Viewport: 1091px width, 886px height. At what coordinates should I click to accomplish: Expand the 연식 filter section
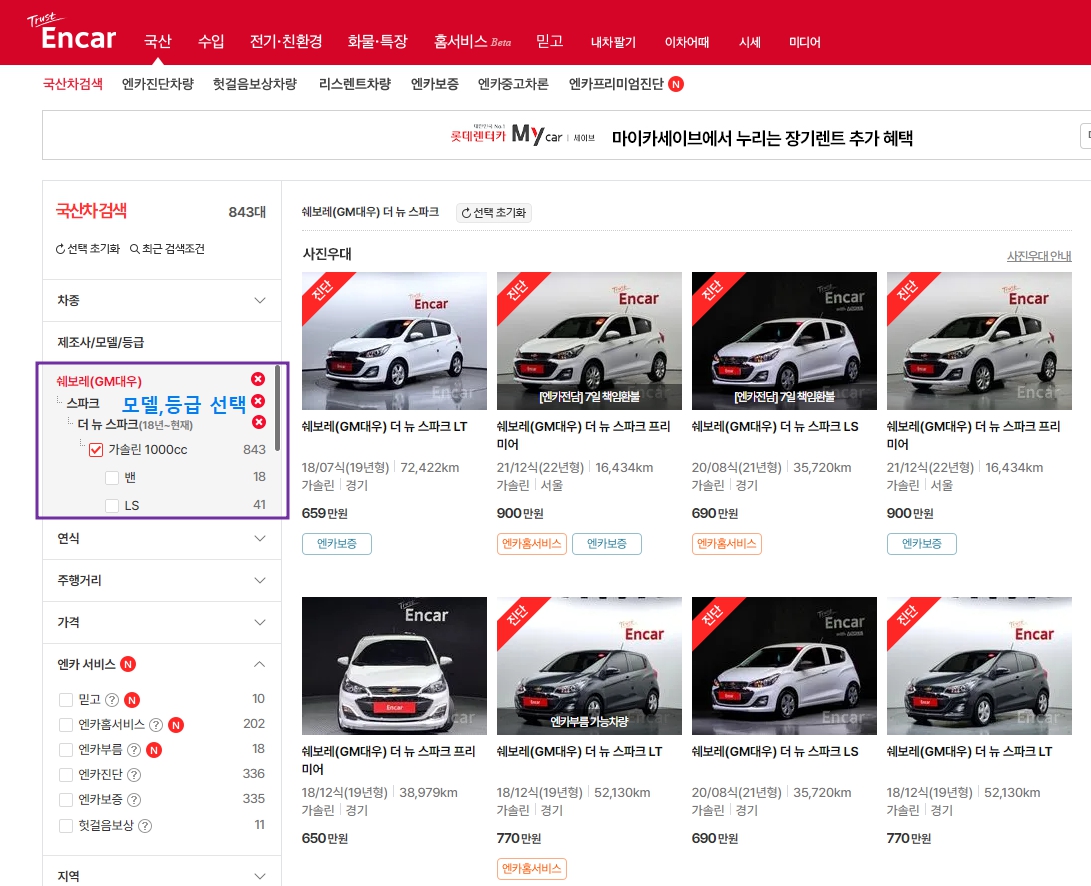tap(161, 539)
